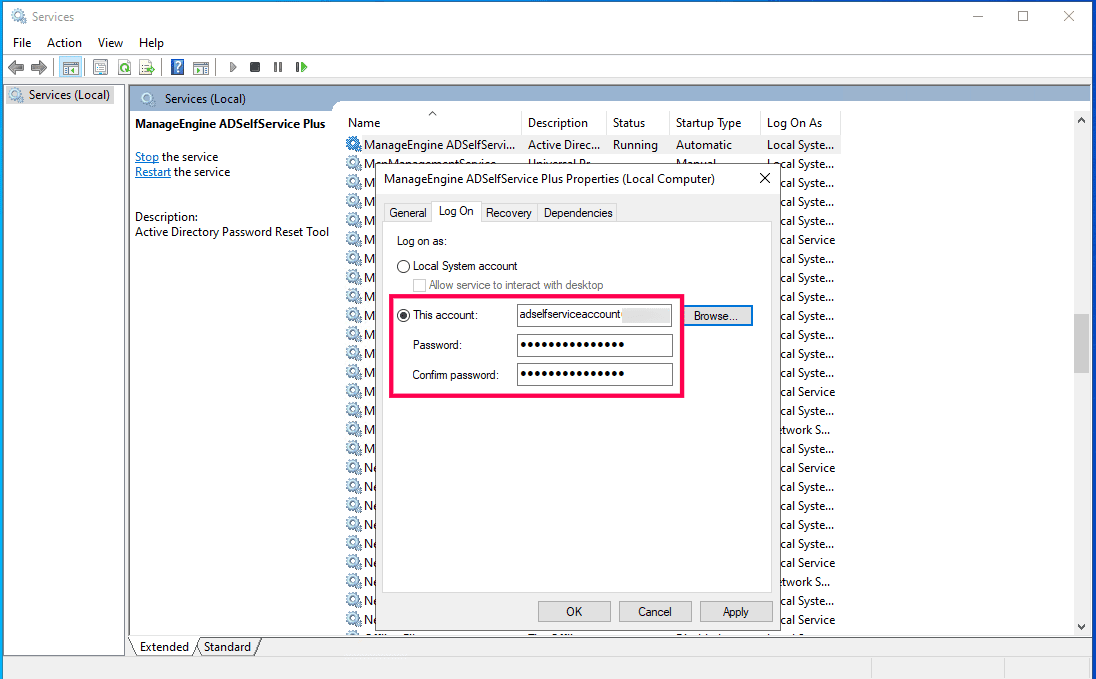
Task: Click the Restart Service toolbar icon
Action: [301, 67]
